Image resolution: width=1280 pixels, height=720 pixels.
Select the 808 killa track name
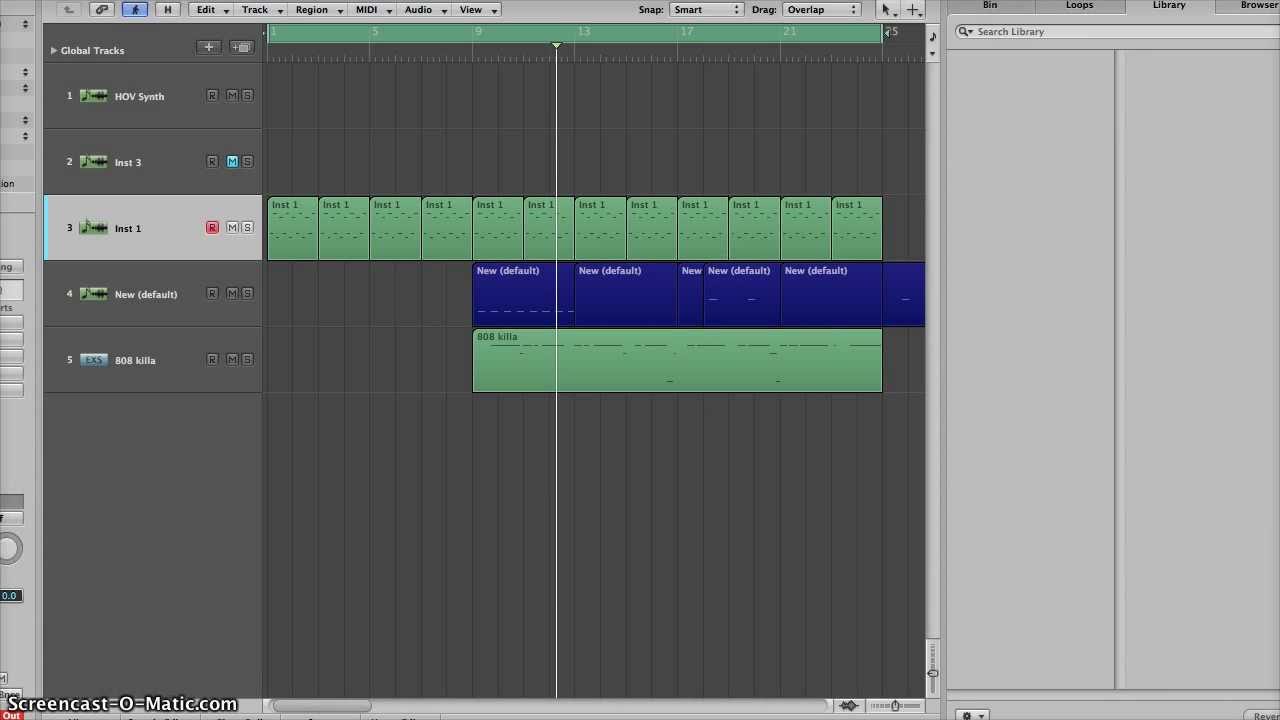point(135,360)
